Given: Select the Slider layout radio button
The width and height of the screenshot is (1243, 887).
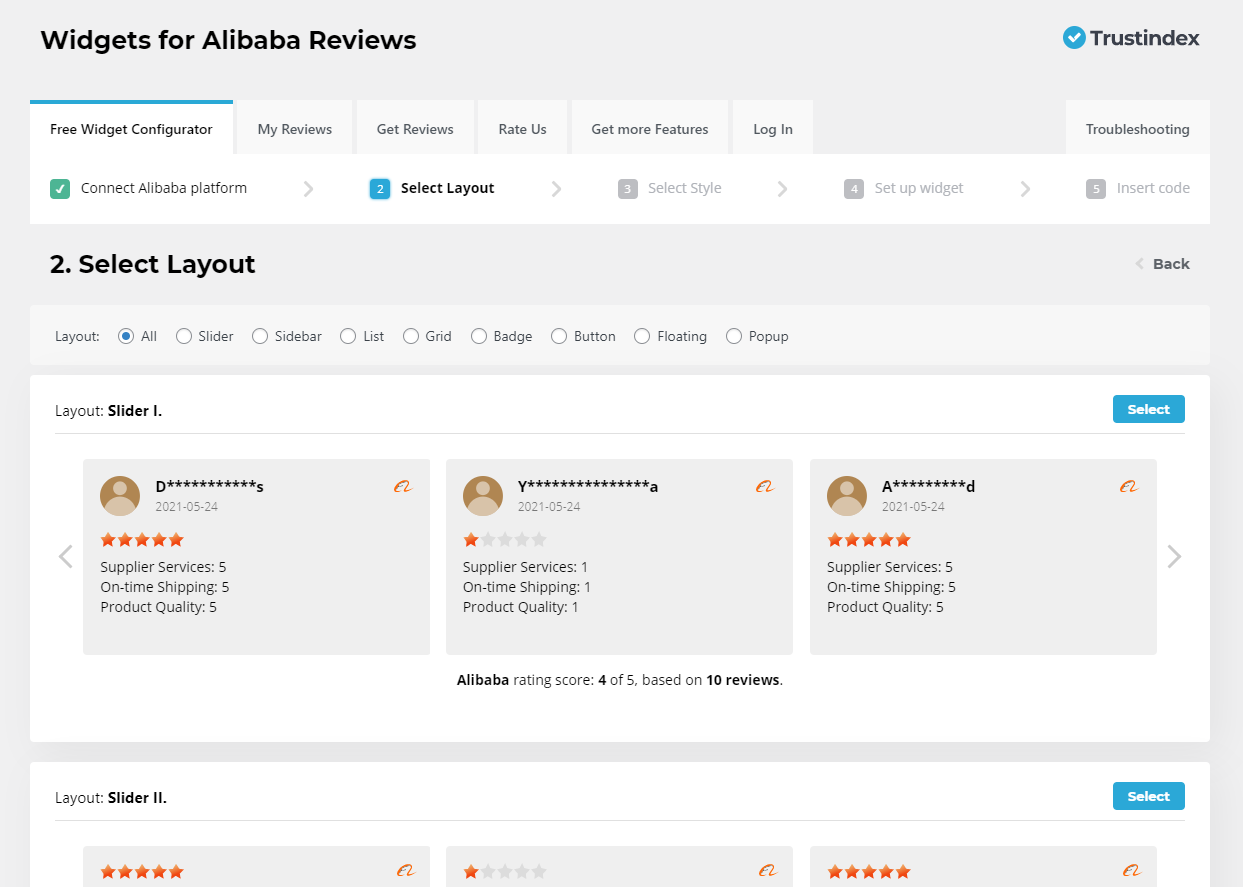Looking at the screenshot, I should pyautogui.click(x=184, y=336).
